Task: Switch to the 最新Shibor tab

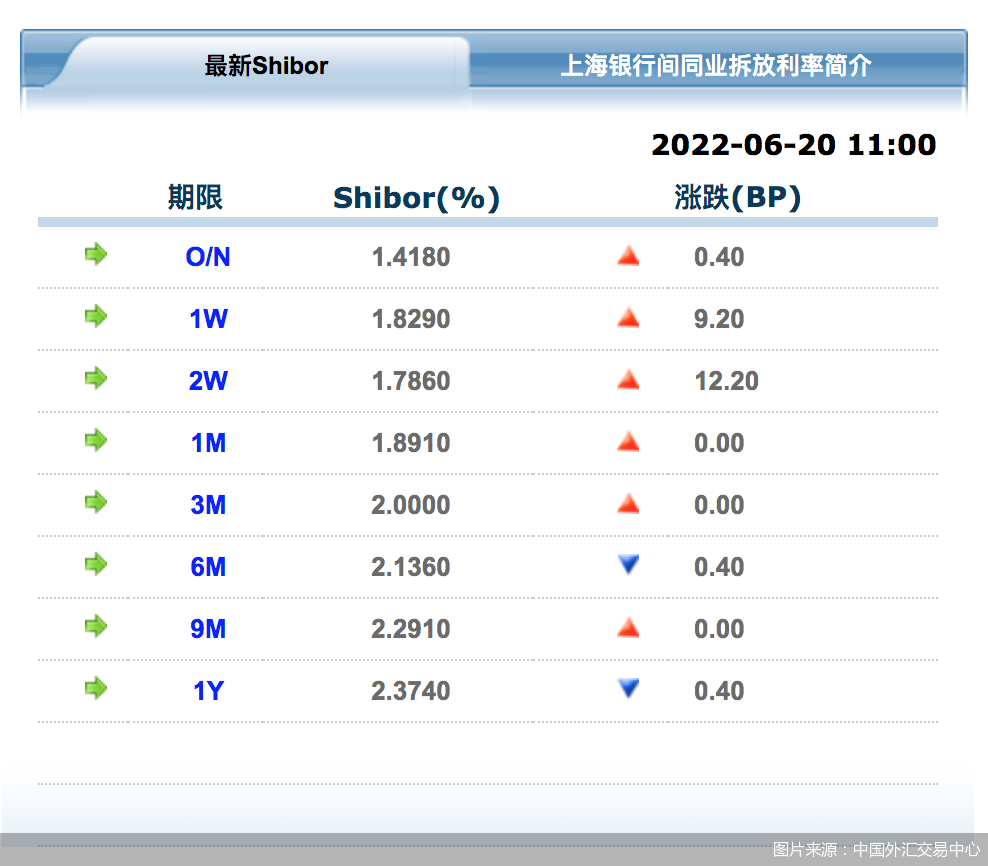Action: pos(266,66)
